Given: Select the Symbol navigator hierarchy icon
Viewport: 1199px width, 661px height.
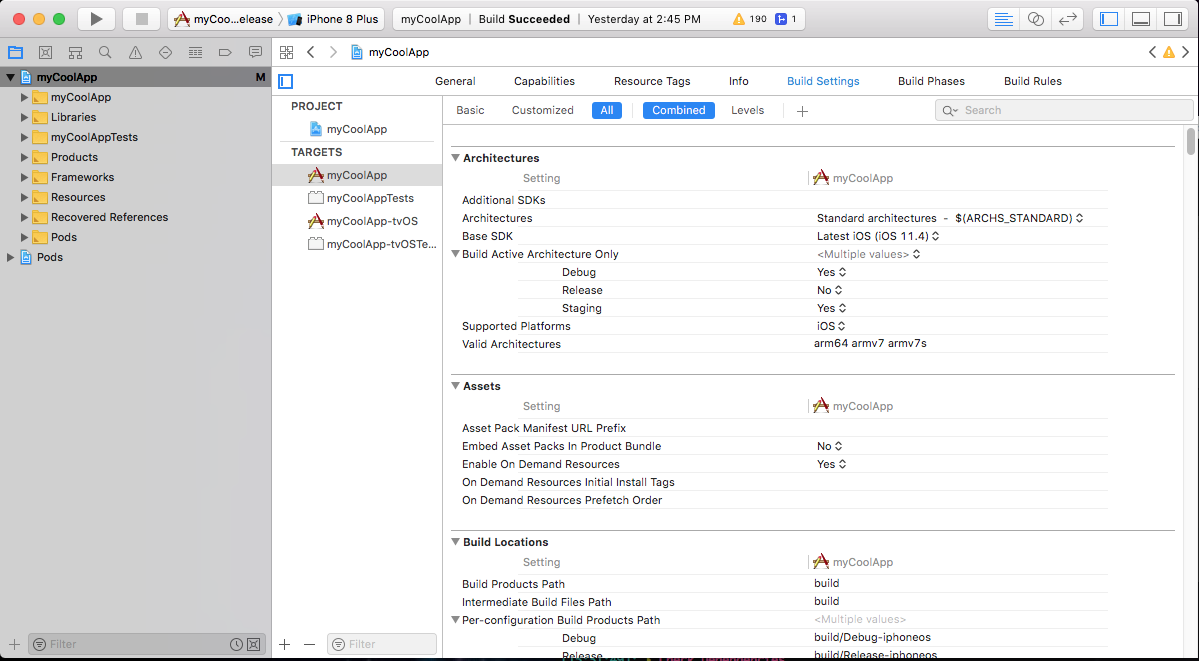Looking at the screenshot, I should (75, 52).
